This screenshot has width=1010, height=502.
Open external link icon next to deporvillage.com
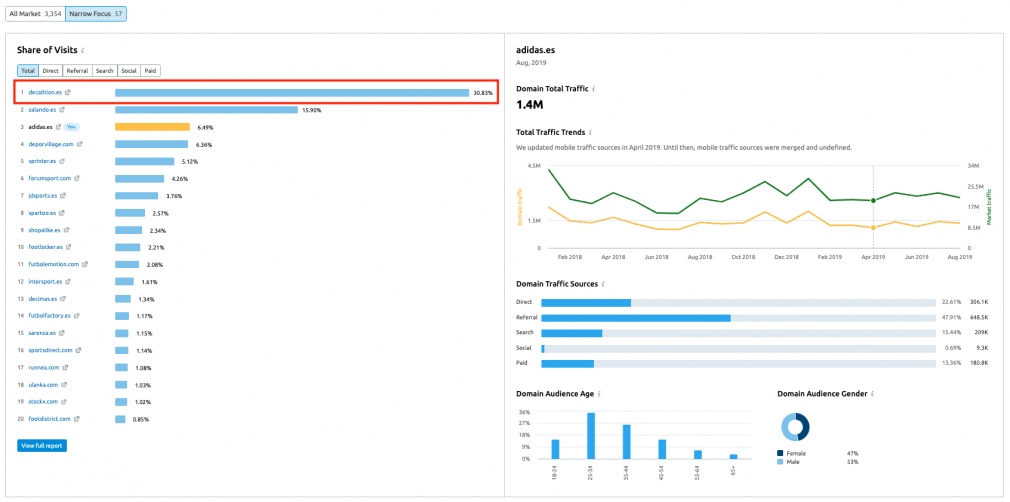(x=80, y=144)
